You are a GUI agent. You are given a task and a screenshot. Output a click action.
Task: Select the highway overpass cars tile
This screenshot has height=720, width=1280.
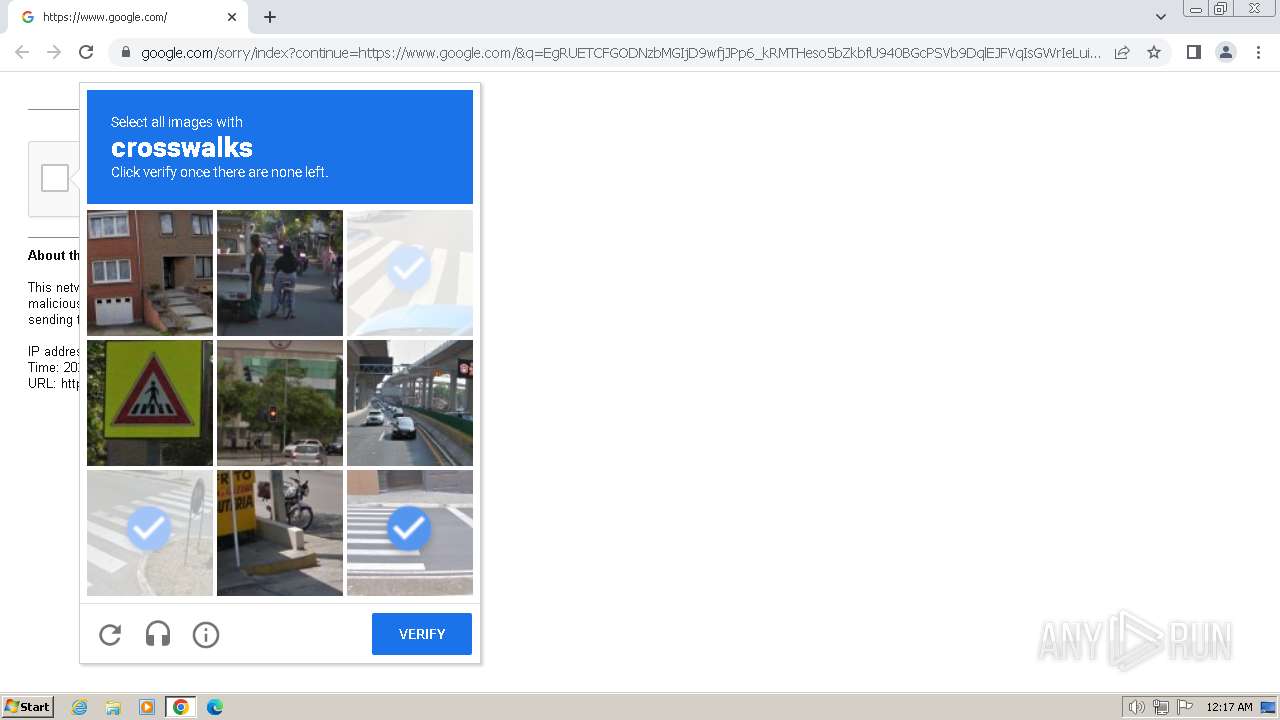click(x=410, y=403)
